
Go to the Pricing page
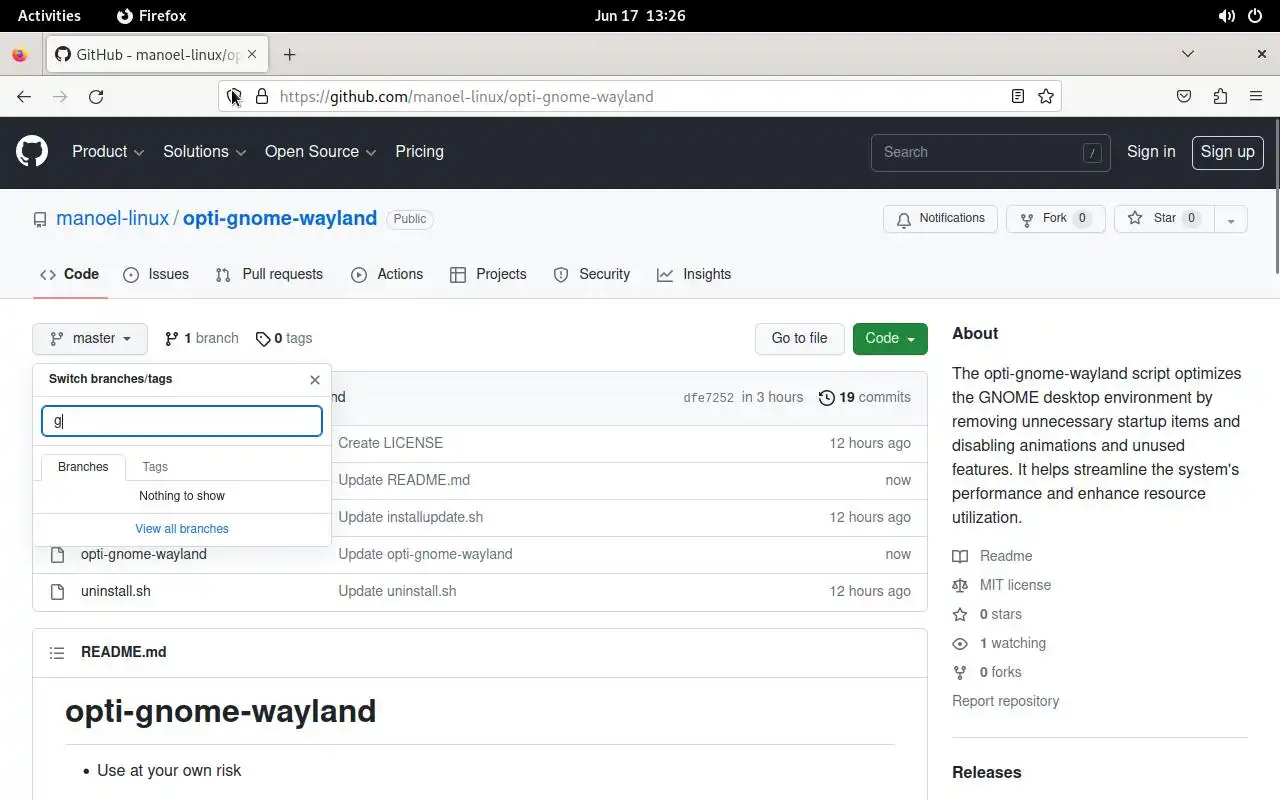(419, 152)
